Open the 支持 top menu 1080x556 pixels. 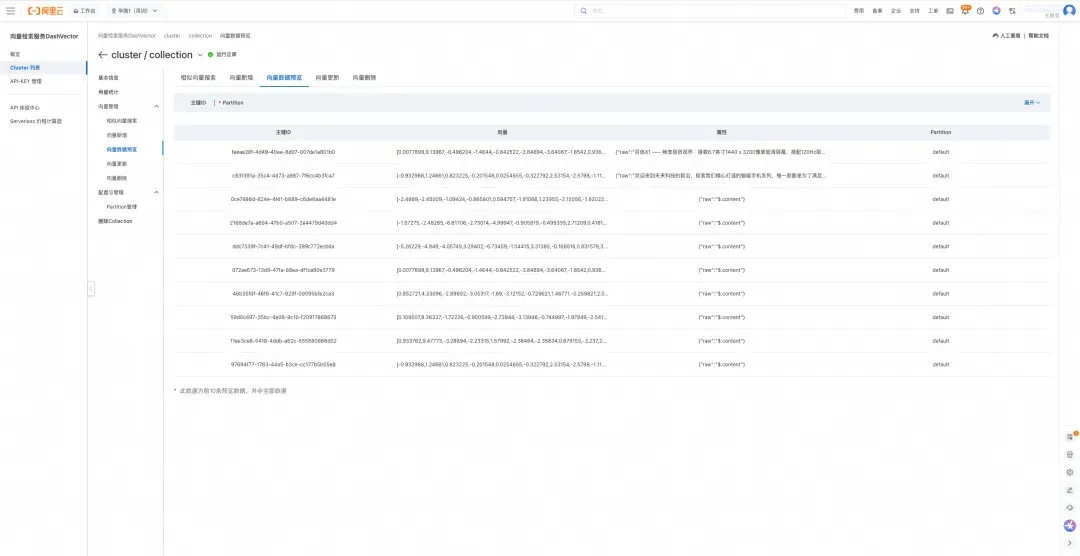915,11
